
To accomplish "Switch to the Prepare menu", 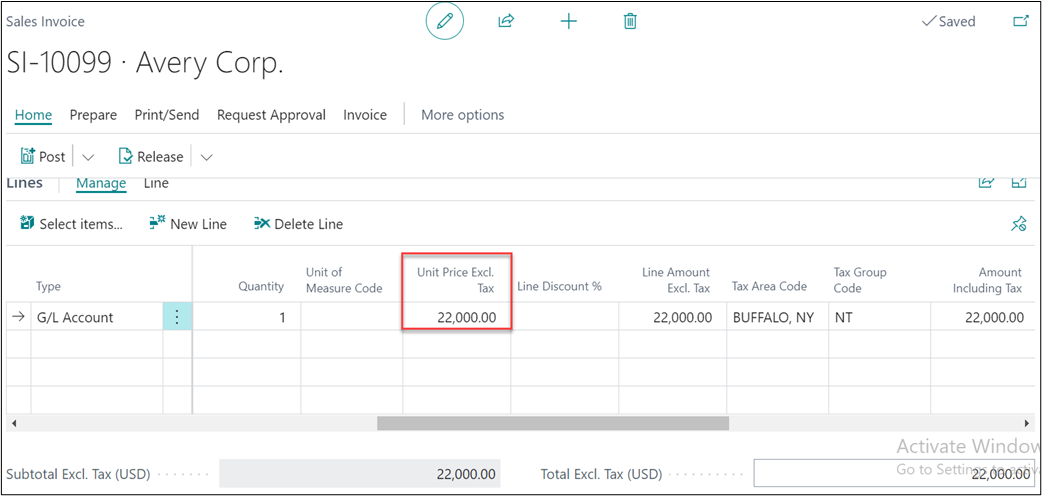I will (x=93, y=115).
